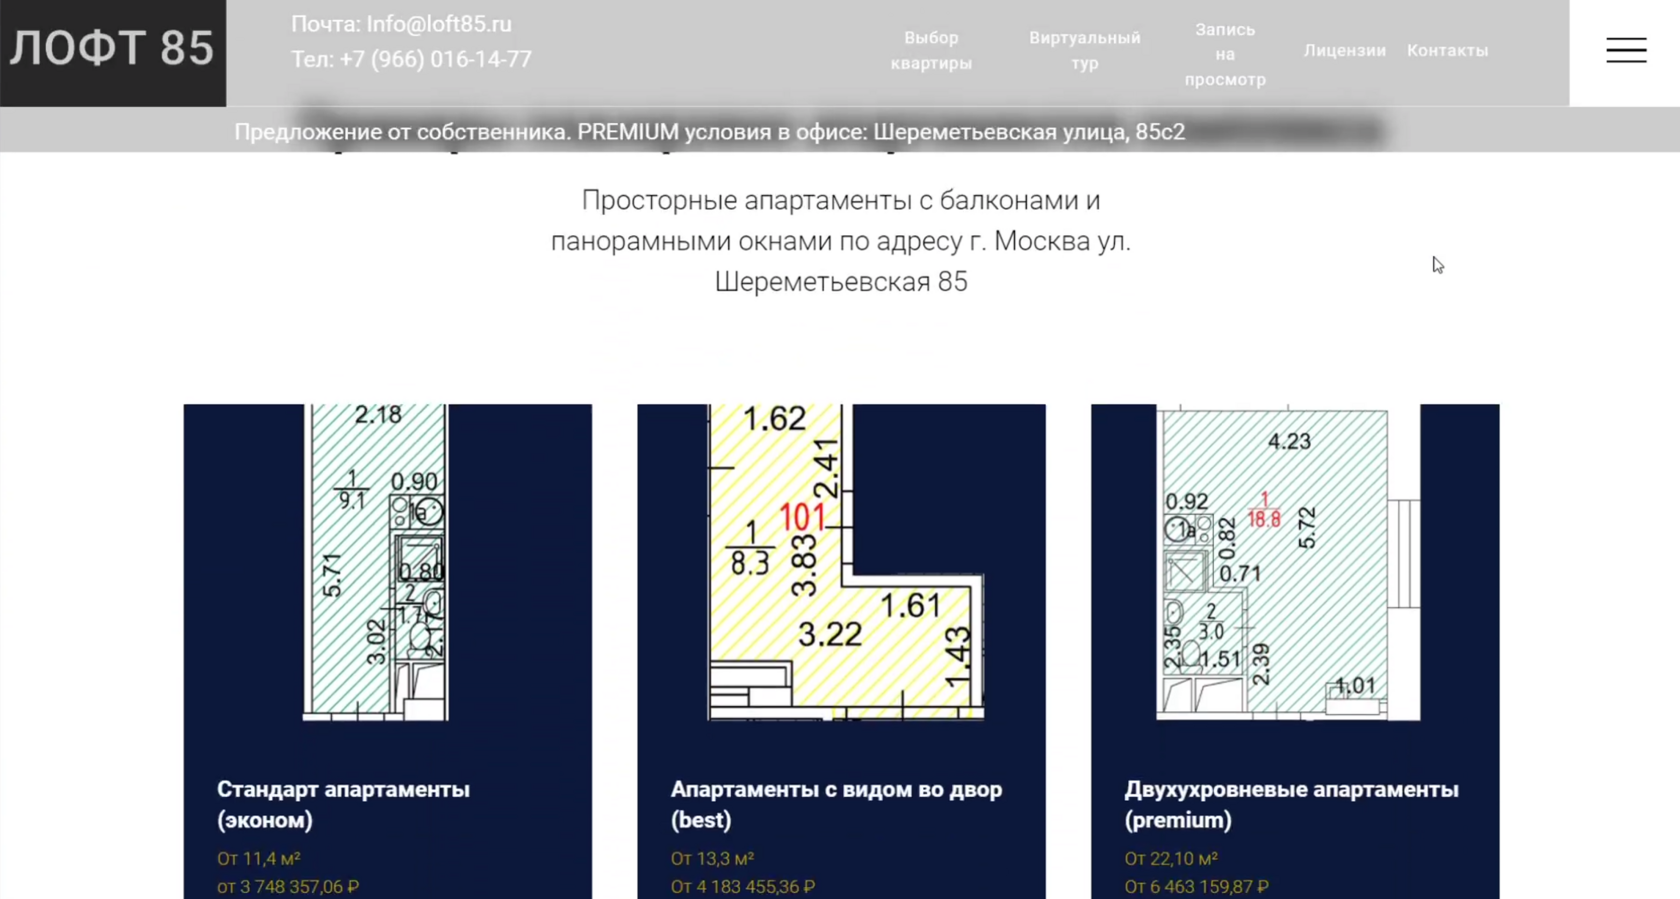Click the От 22,10 м² area text
This screenshot has width=1680, height=899.
coord(1171,858)
